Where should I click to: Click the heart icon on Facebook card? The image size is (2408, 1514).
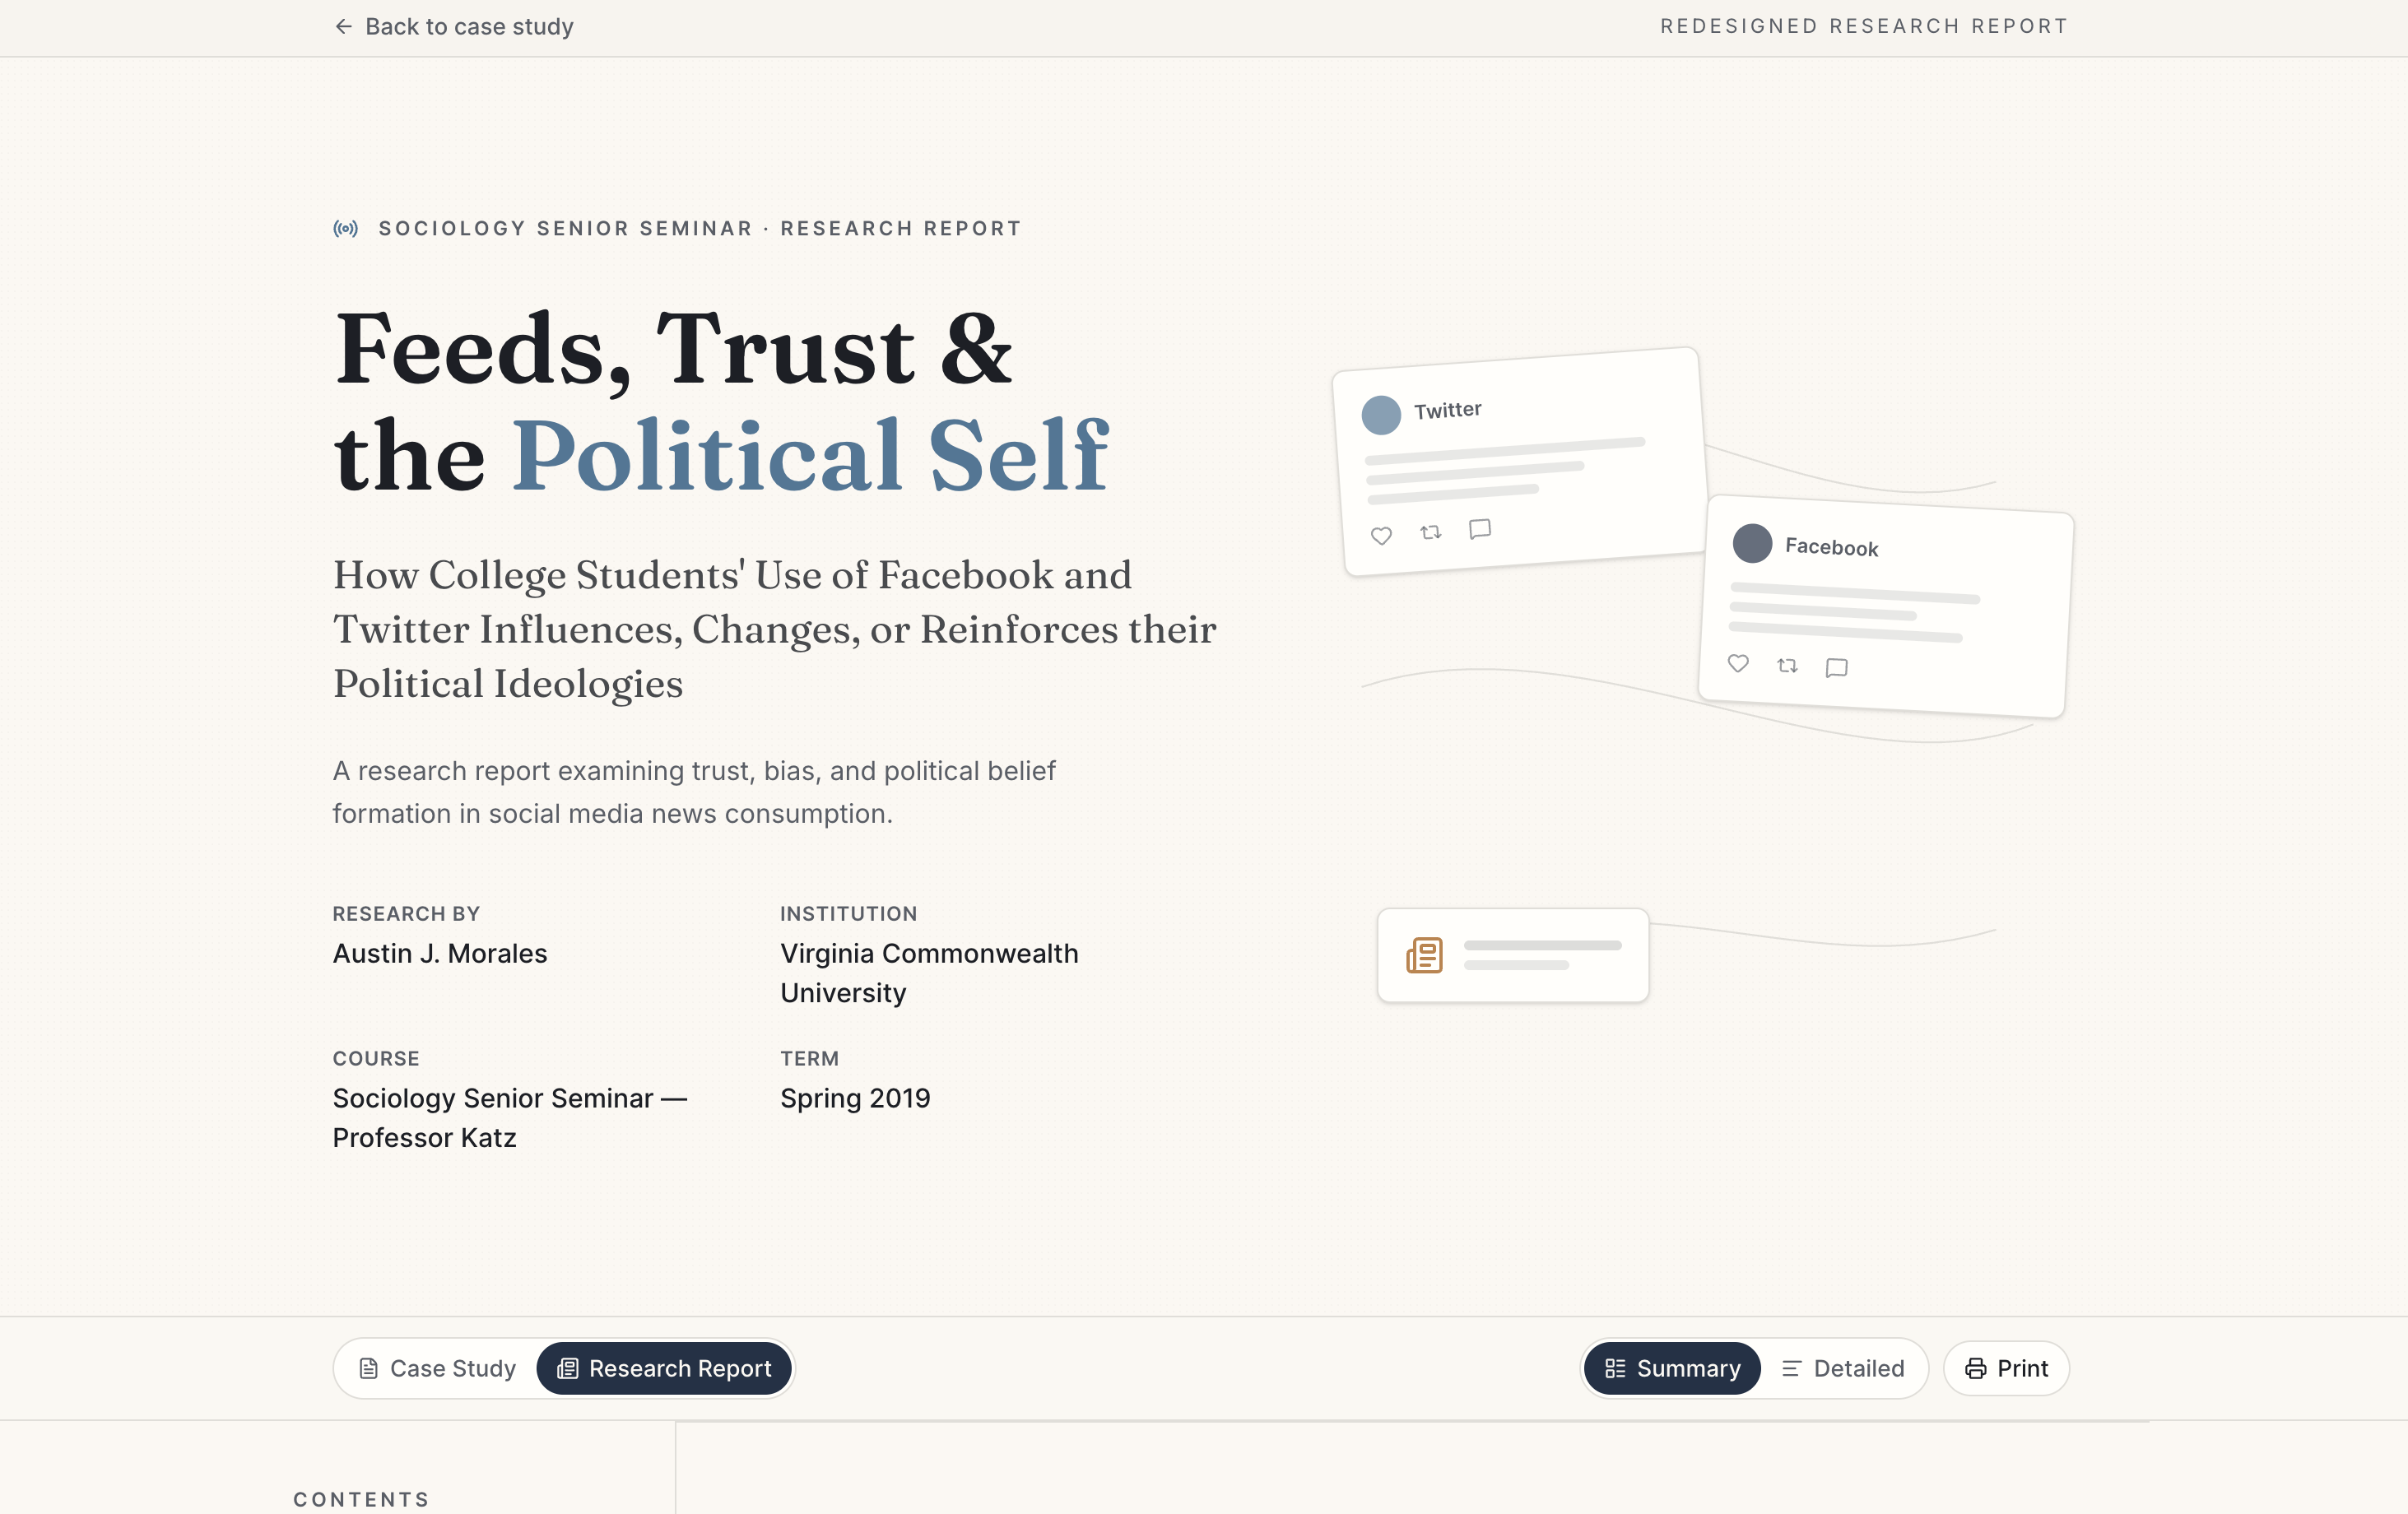[1738, 663]
